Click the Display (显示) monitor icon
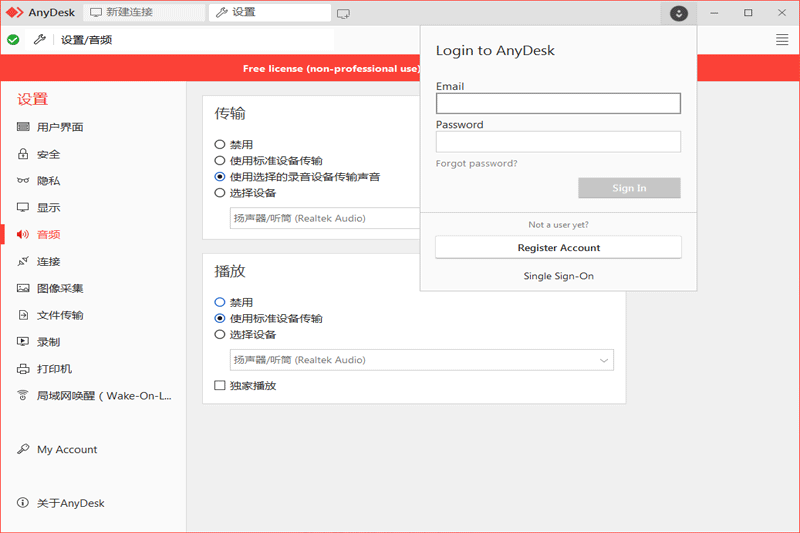This screenshot has width=800, height=533. 23,207
